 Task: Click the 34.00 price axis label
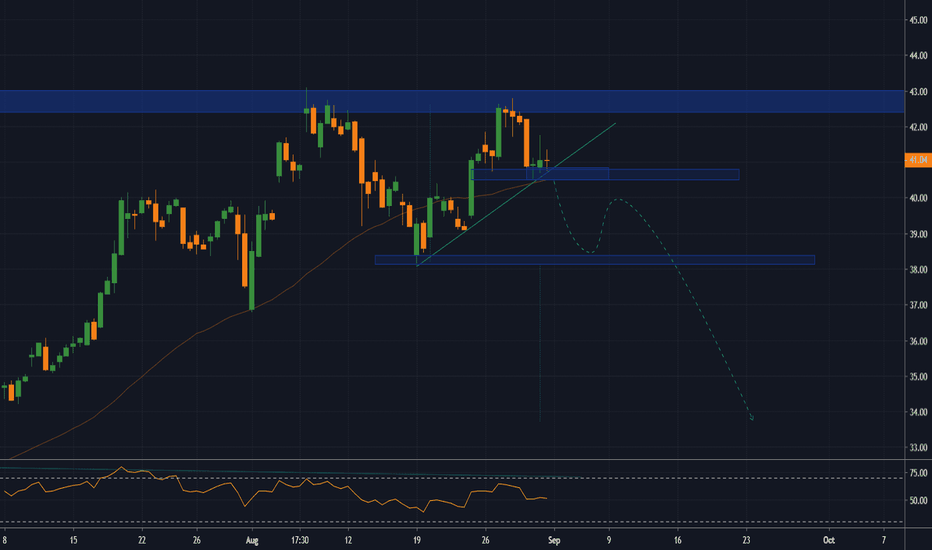(x=918, y=412)
